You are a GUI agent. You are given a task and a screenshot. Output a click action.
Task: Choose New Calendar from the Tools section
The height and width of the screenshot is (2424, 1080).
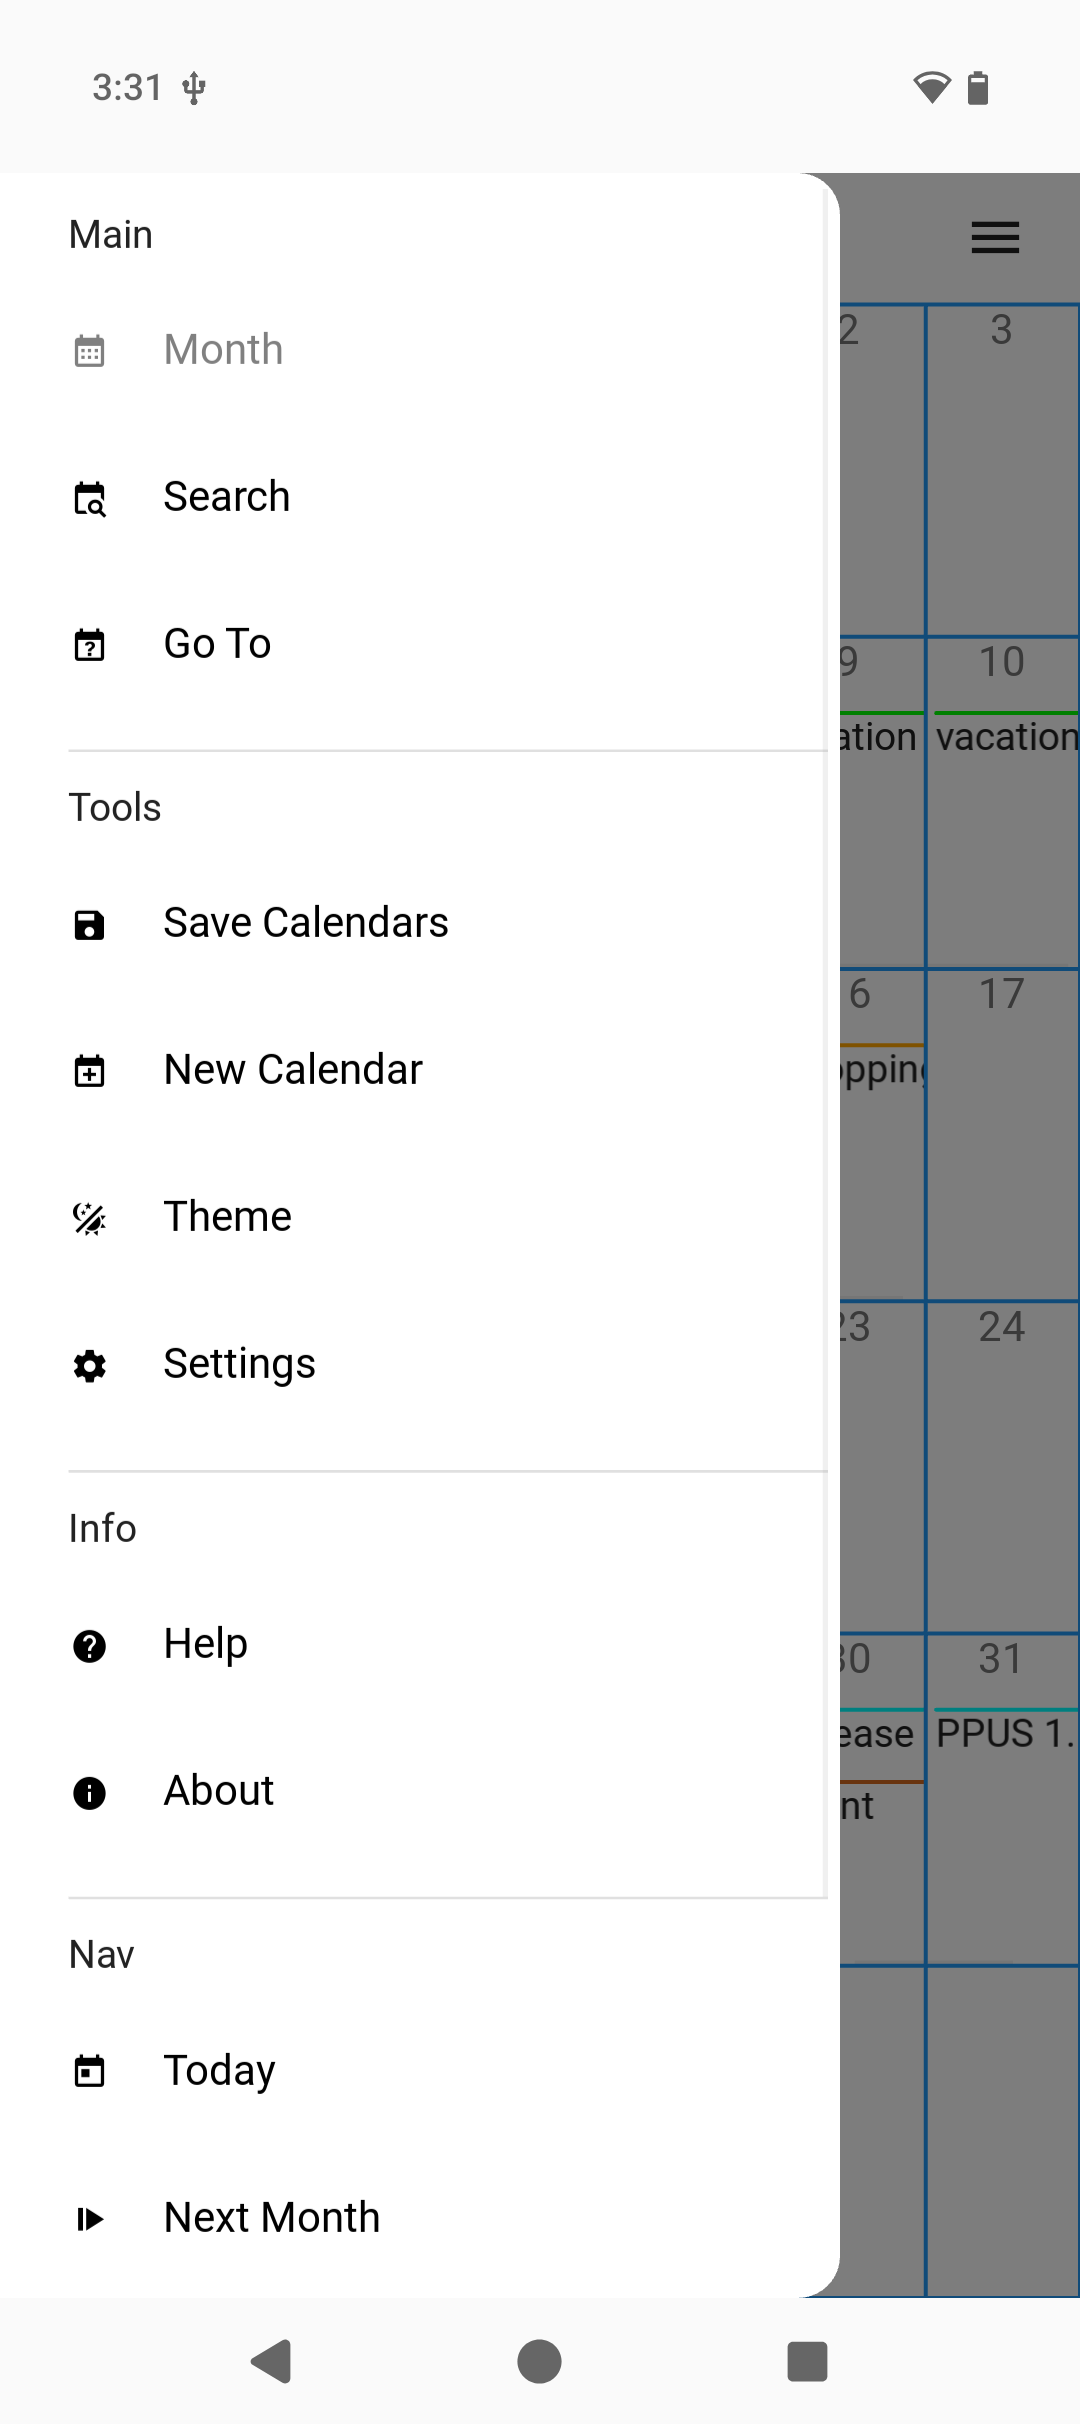pyautogui.click(x=293, y=1070)
